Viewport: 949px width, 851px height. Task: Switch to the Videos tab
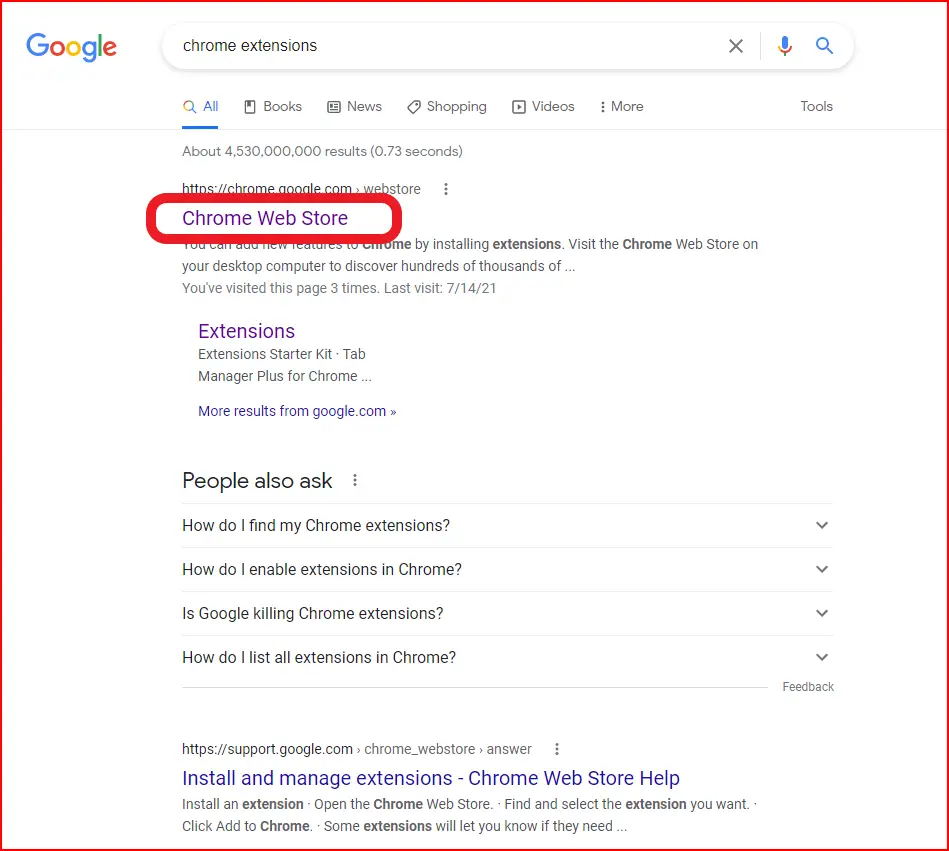coord(543,107)
